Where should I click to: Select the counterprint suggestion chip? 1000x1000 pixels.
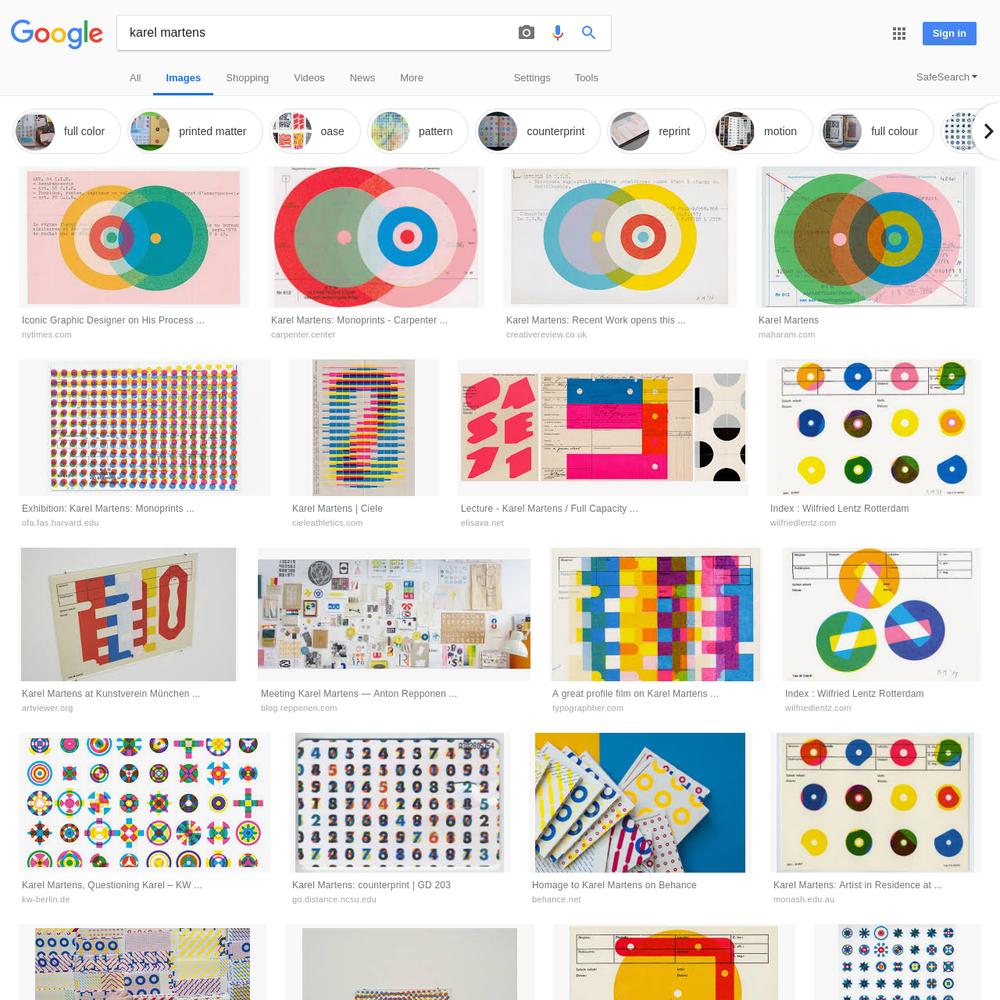click(x=538, y=131)
